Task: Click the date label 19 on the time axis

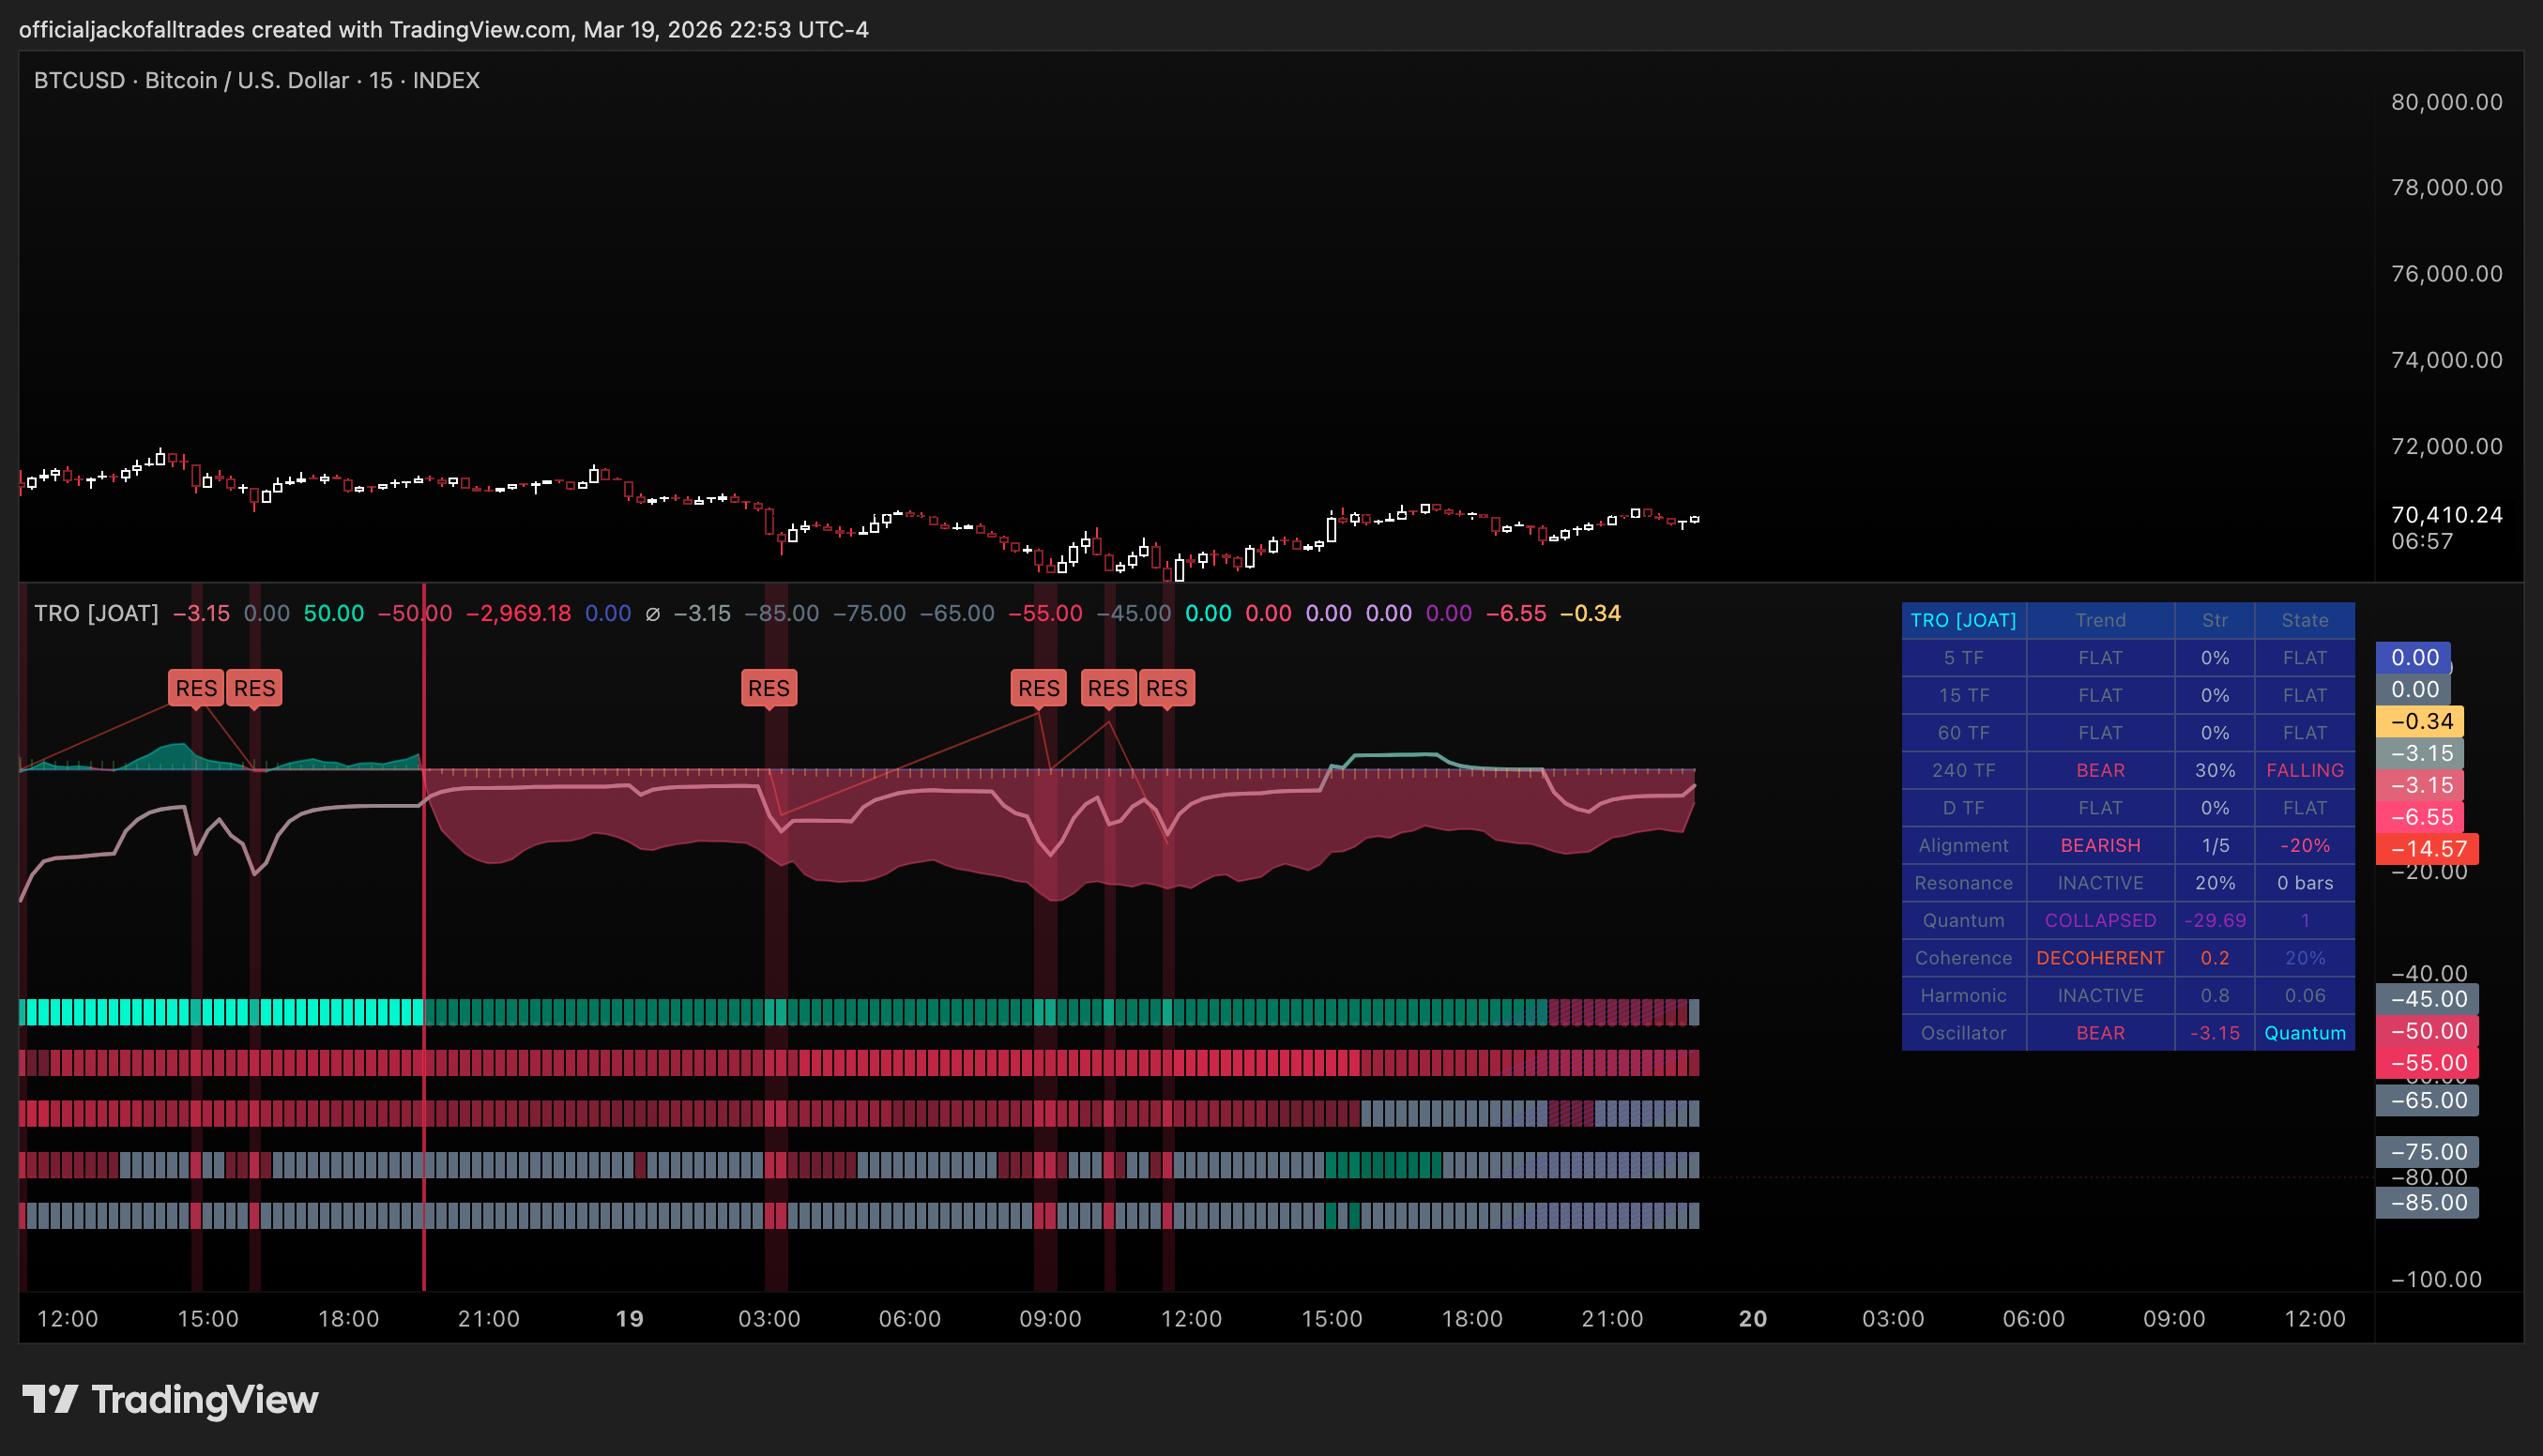Action: [x=629, y=1319]
